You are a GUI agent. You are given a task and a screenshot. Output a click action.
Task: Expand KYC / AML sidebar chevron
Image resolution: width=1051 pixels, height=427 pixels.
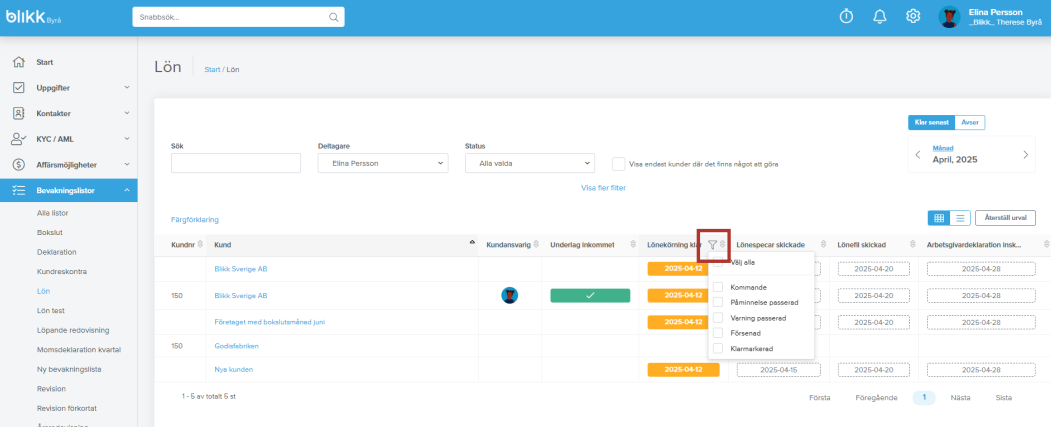[x=127, y=139]
